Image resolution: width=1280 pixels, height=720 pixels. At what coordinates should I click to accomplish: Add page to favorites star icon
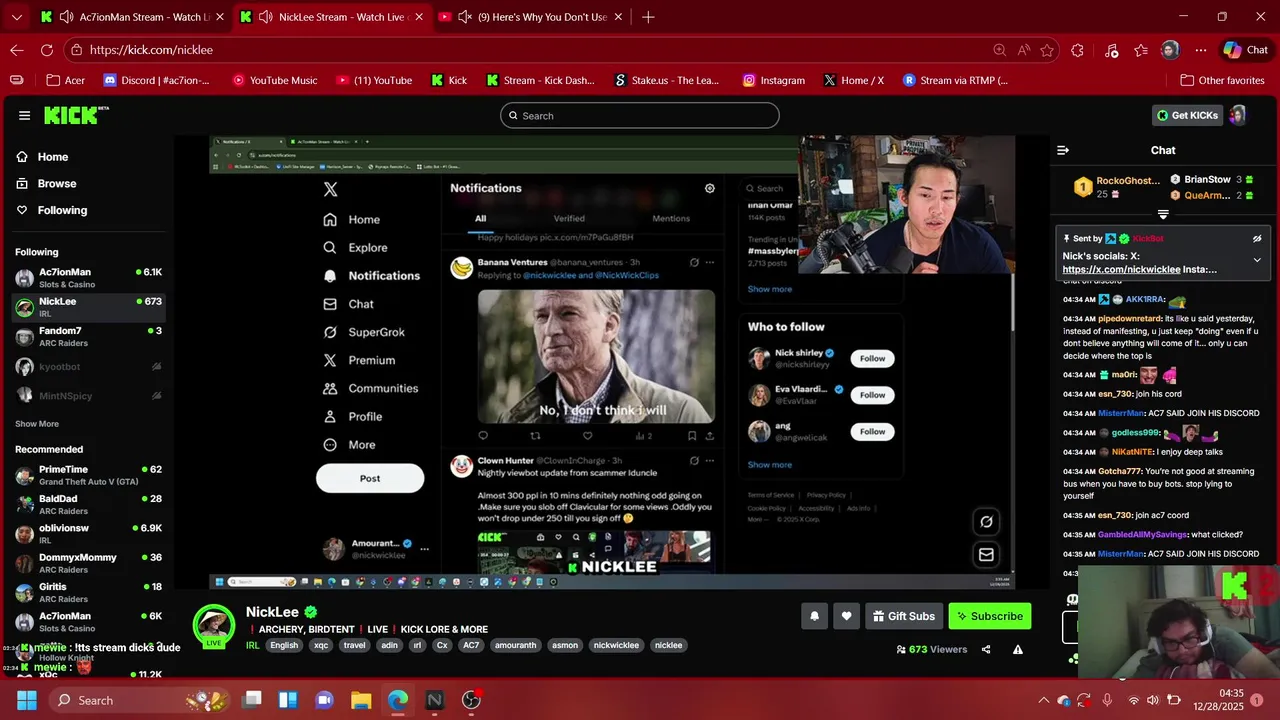click(x=1047, y=50)
